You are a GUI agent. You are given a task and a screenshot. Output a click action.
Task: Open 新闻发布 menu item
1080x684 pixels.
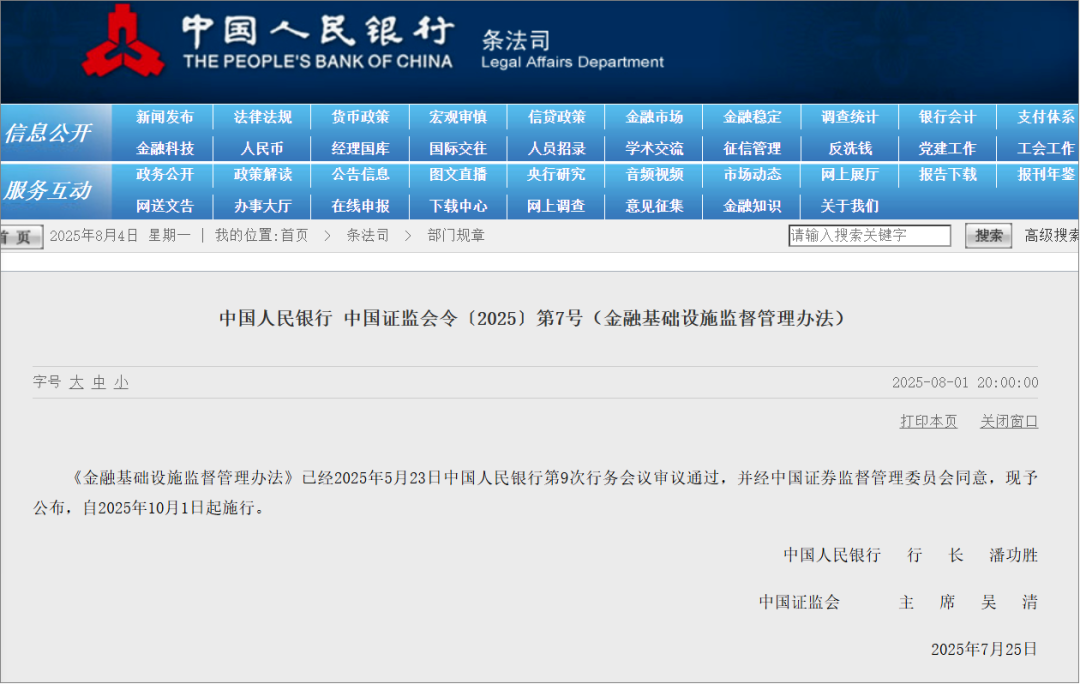click(165, 117)
